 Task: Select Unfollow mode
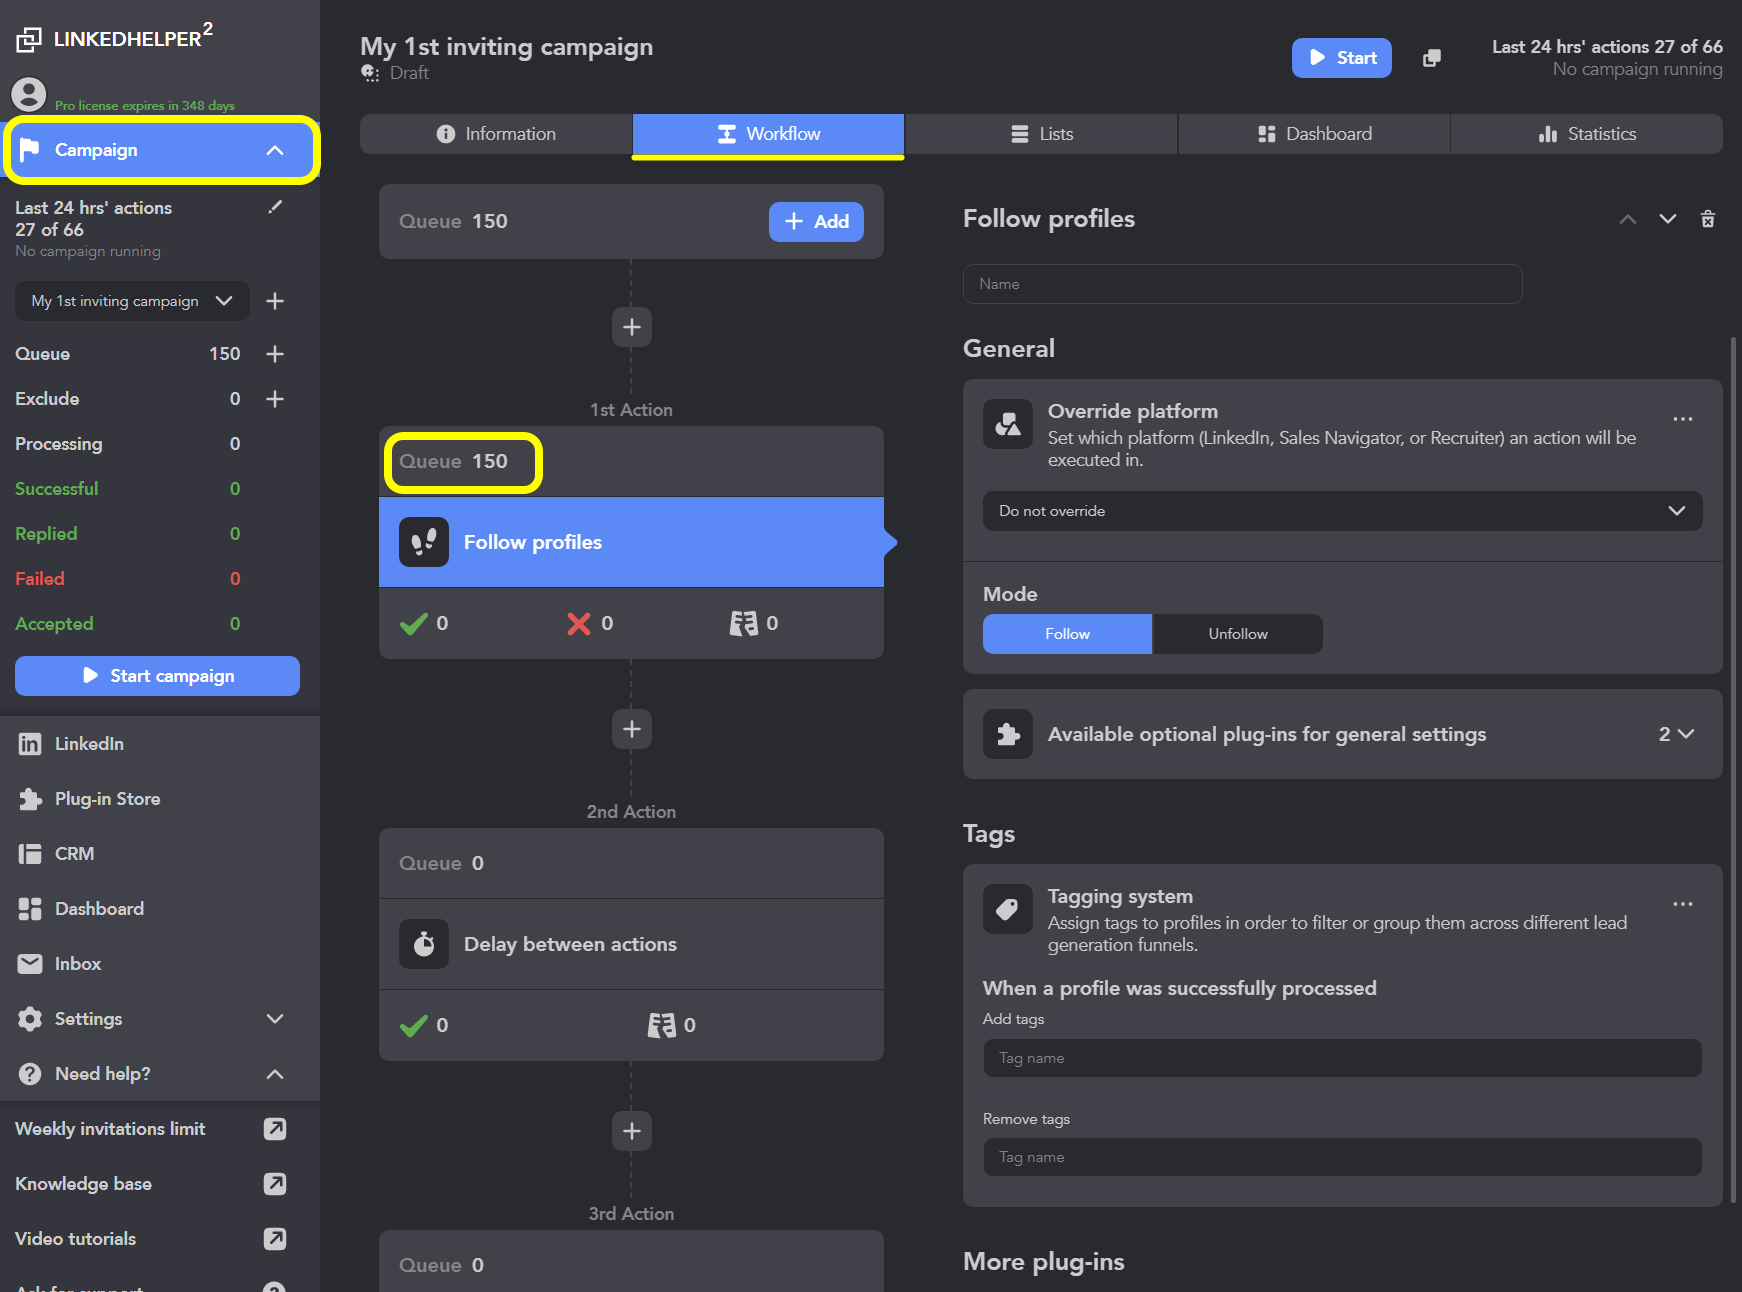(1237, 634)
